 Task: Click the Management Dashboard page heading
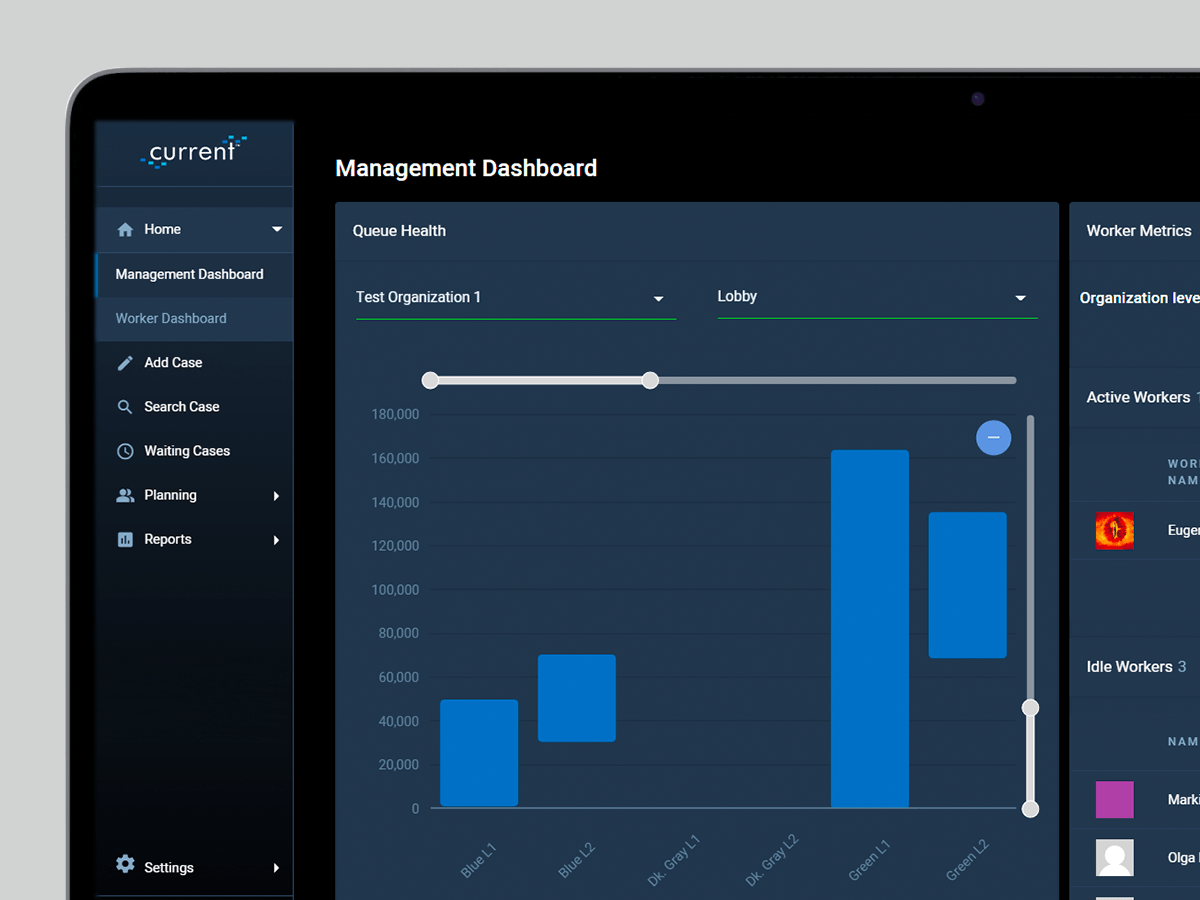click(x=466, y=168)
